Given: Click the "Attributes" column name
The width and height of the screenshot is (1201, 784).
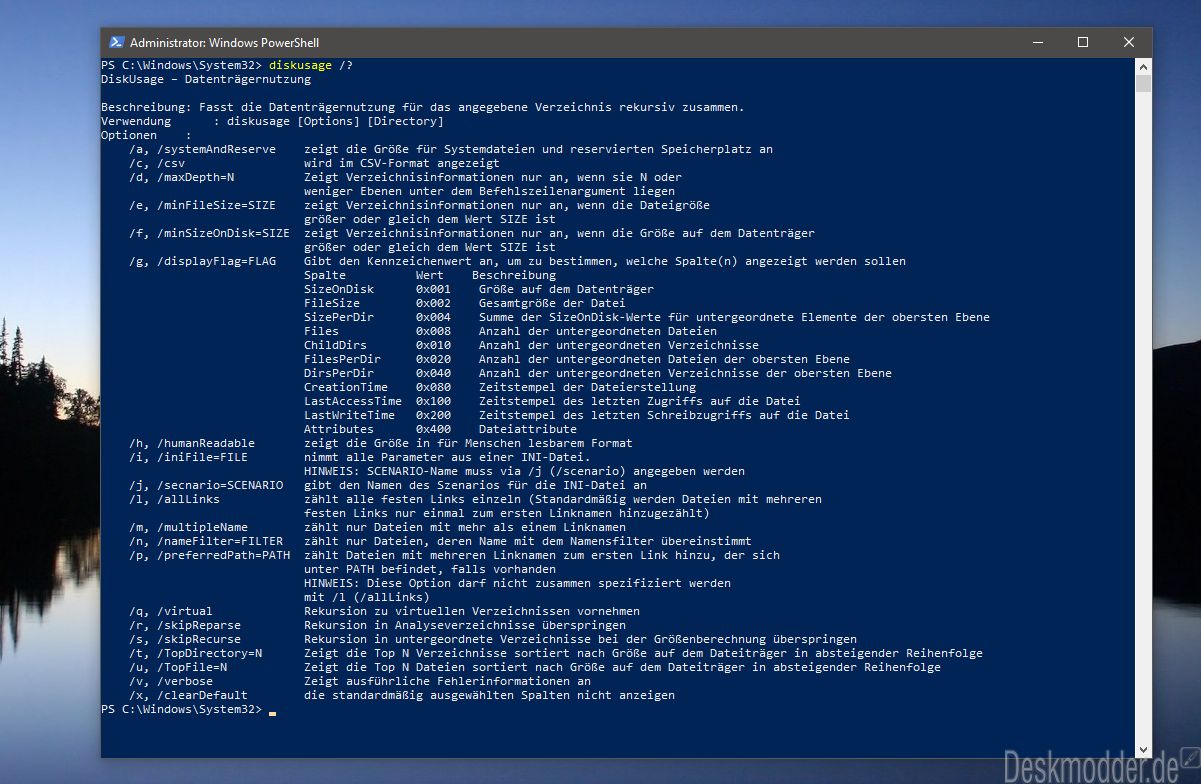Looking at the screenshot, I should 339,429.
